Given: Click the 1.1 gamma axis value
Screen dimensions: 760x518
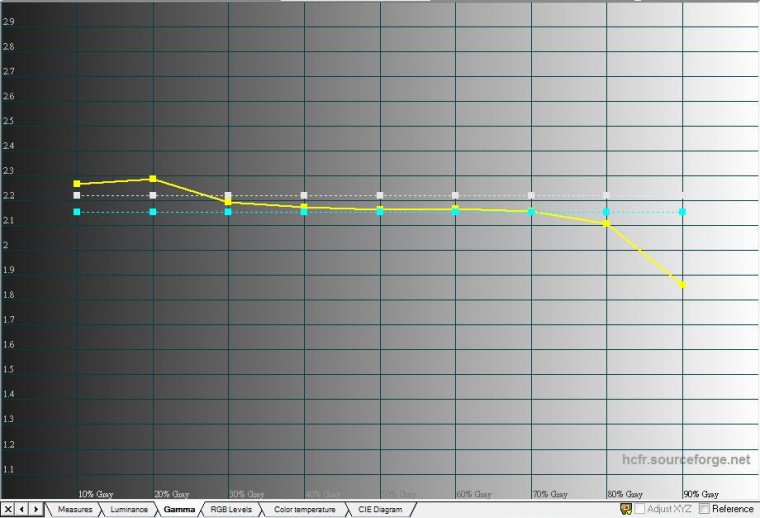Looking at the screenshot, I should 9,470.
